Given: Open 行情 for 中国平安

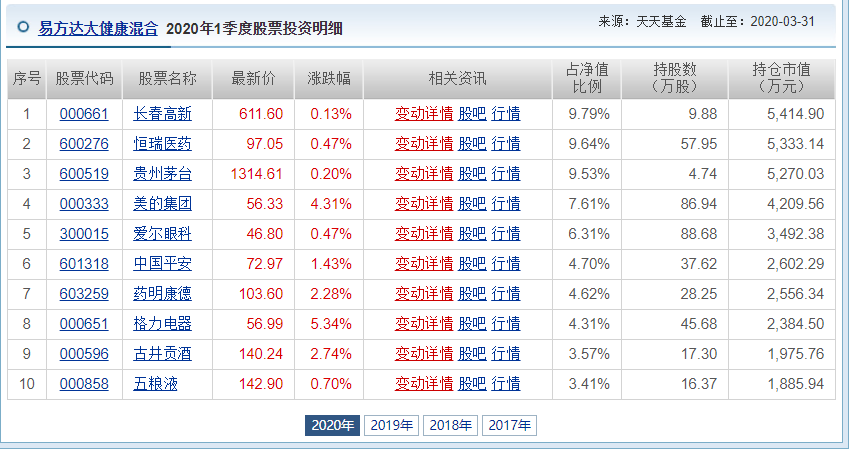Looking at the screenshot, I should point(505,264).
